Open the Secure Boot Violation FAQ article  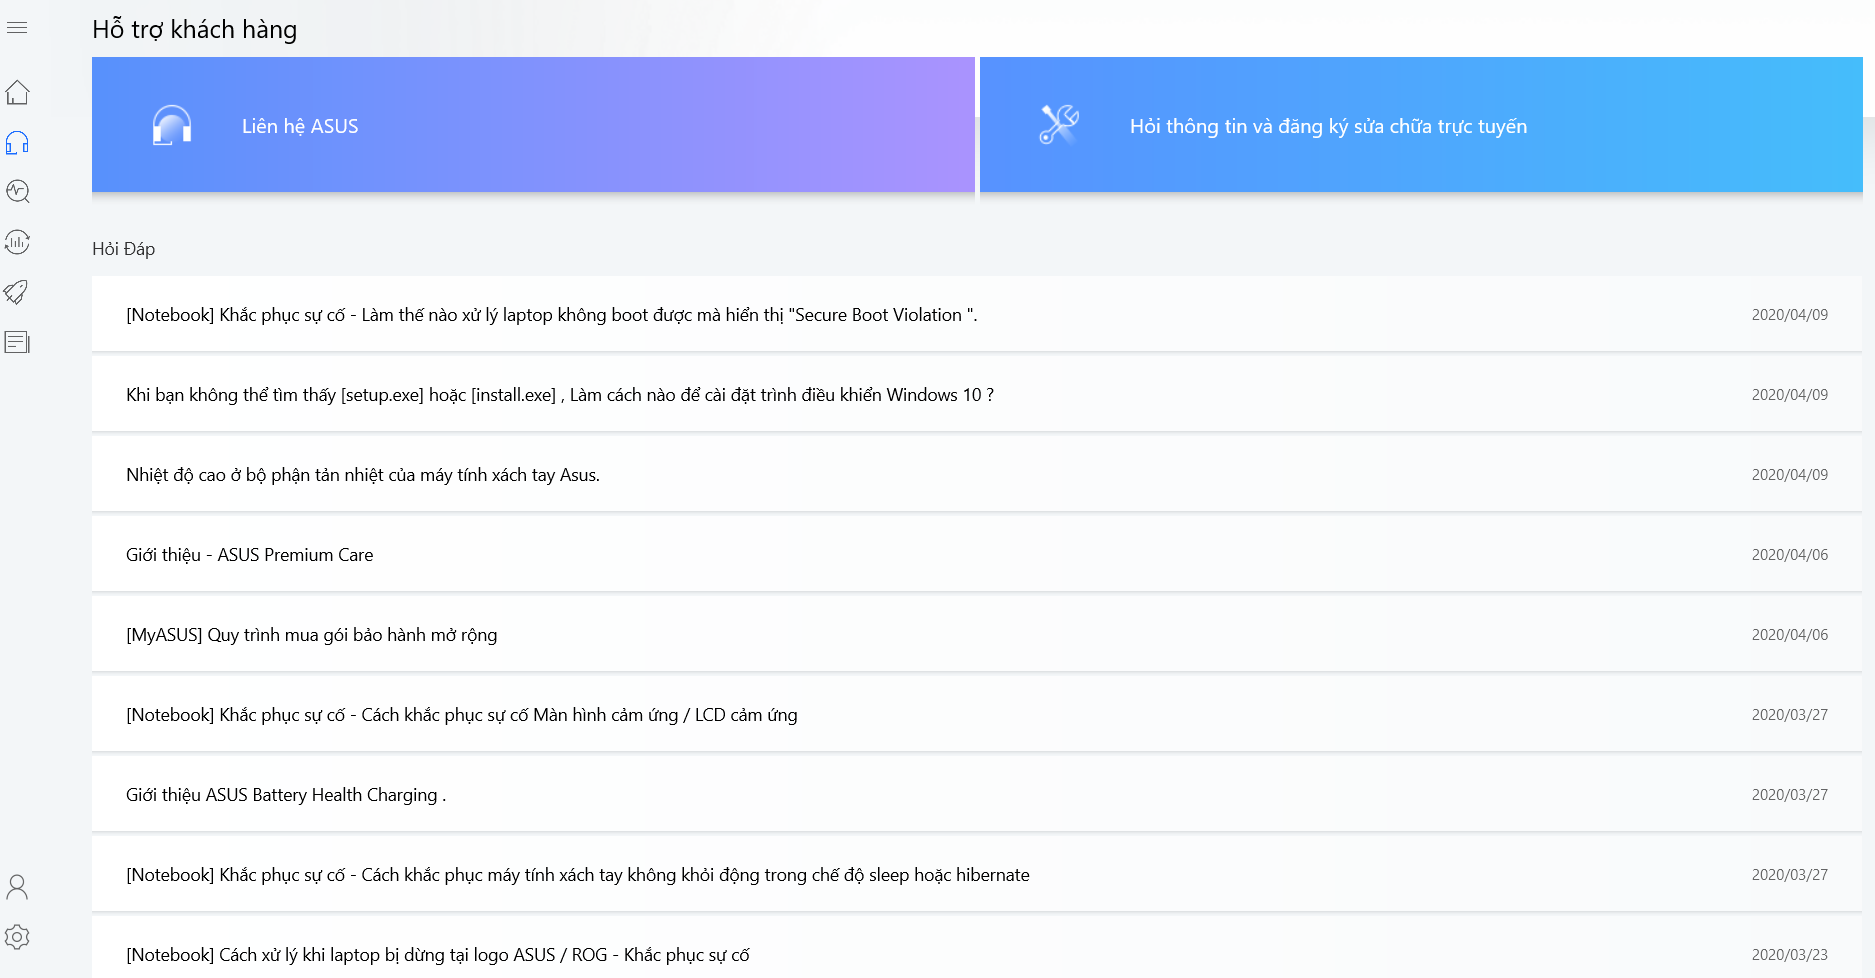pyautogui.click(x=977, y=314)
